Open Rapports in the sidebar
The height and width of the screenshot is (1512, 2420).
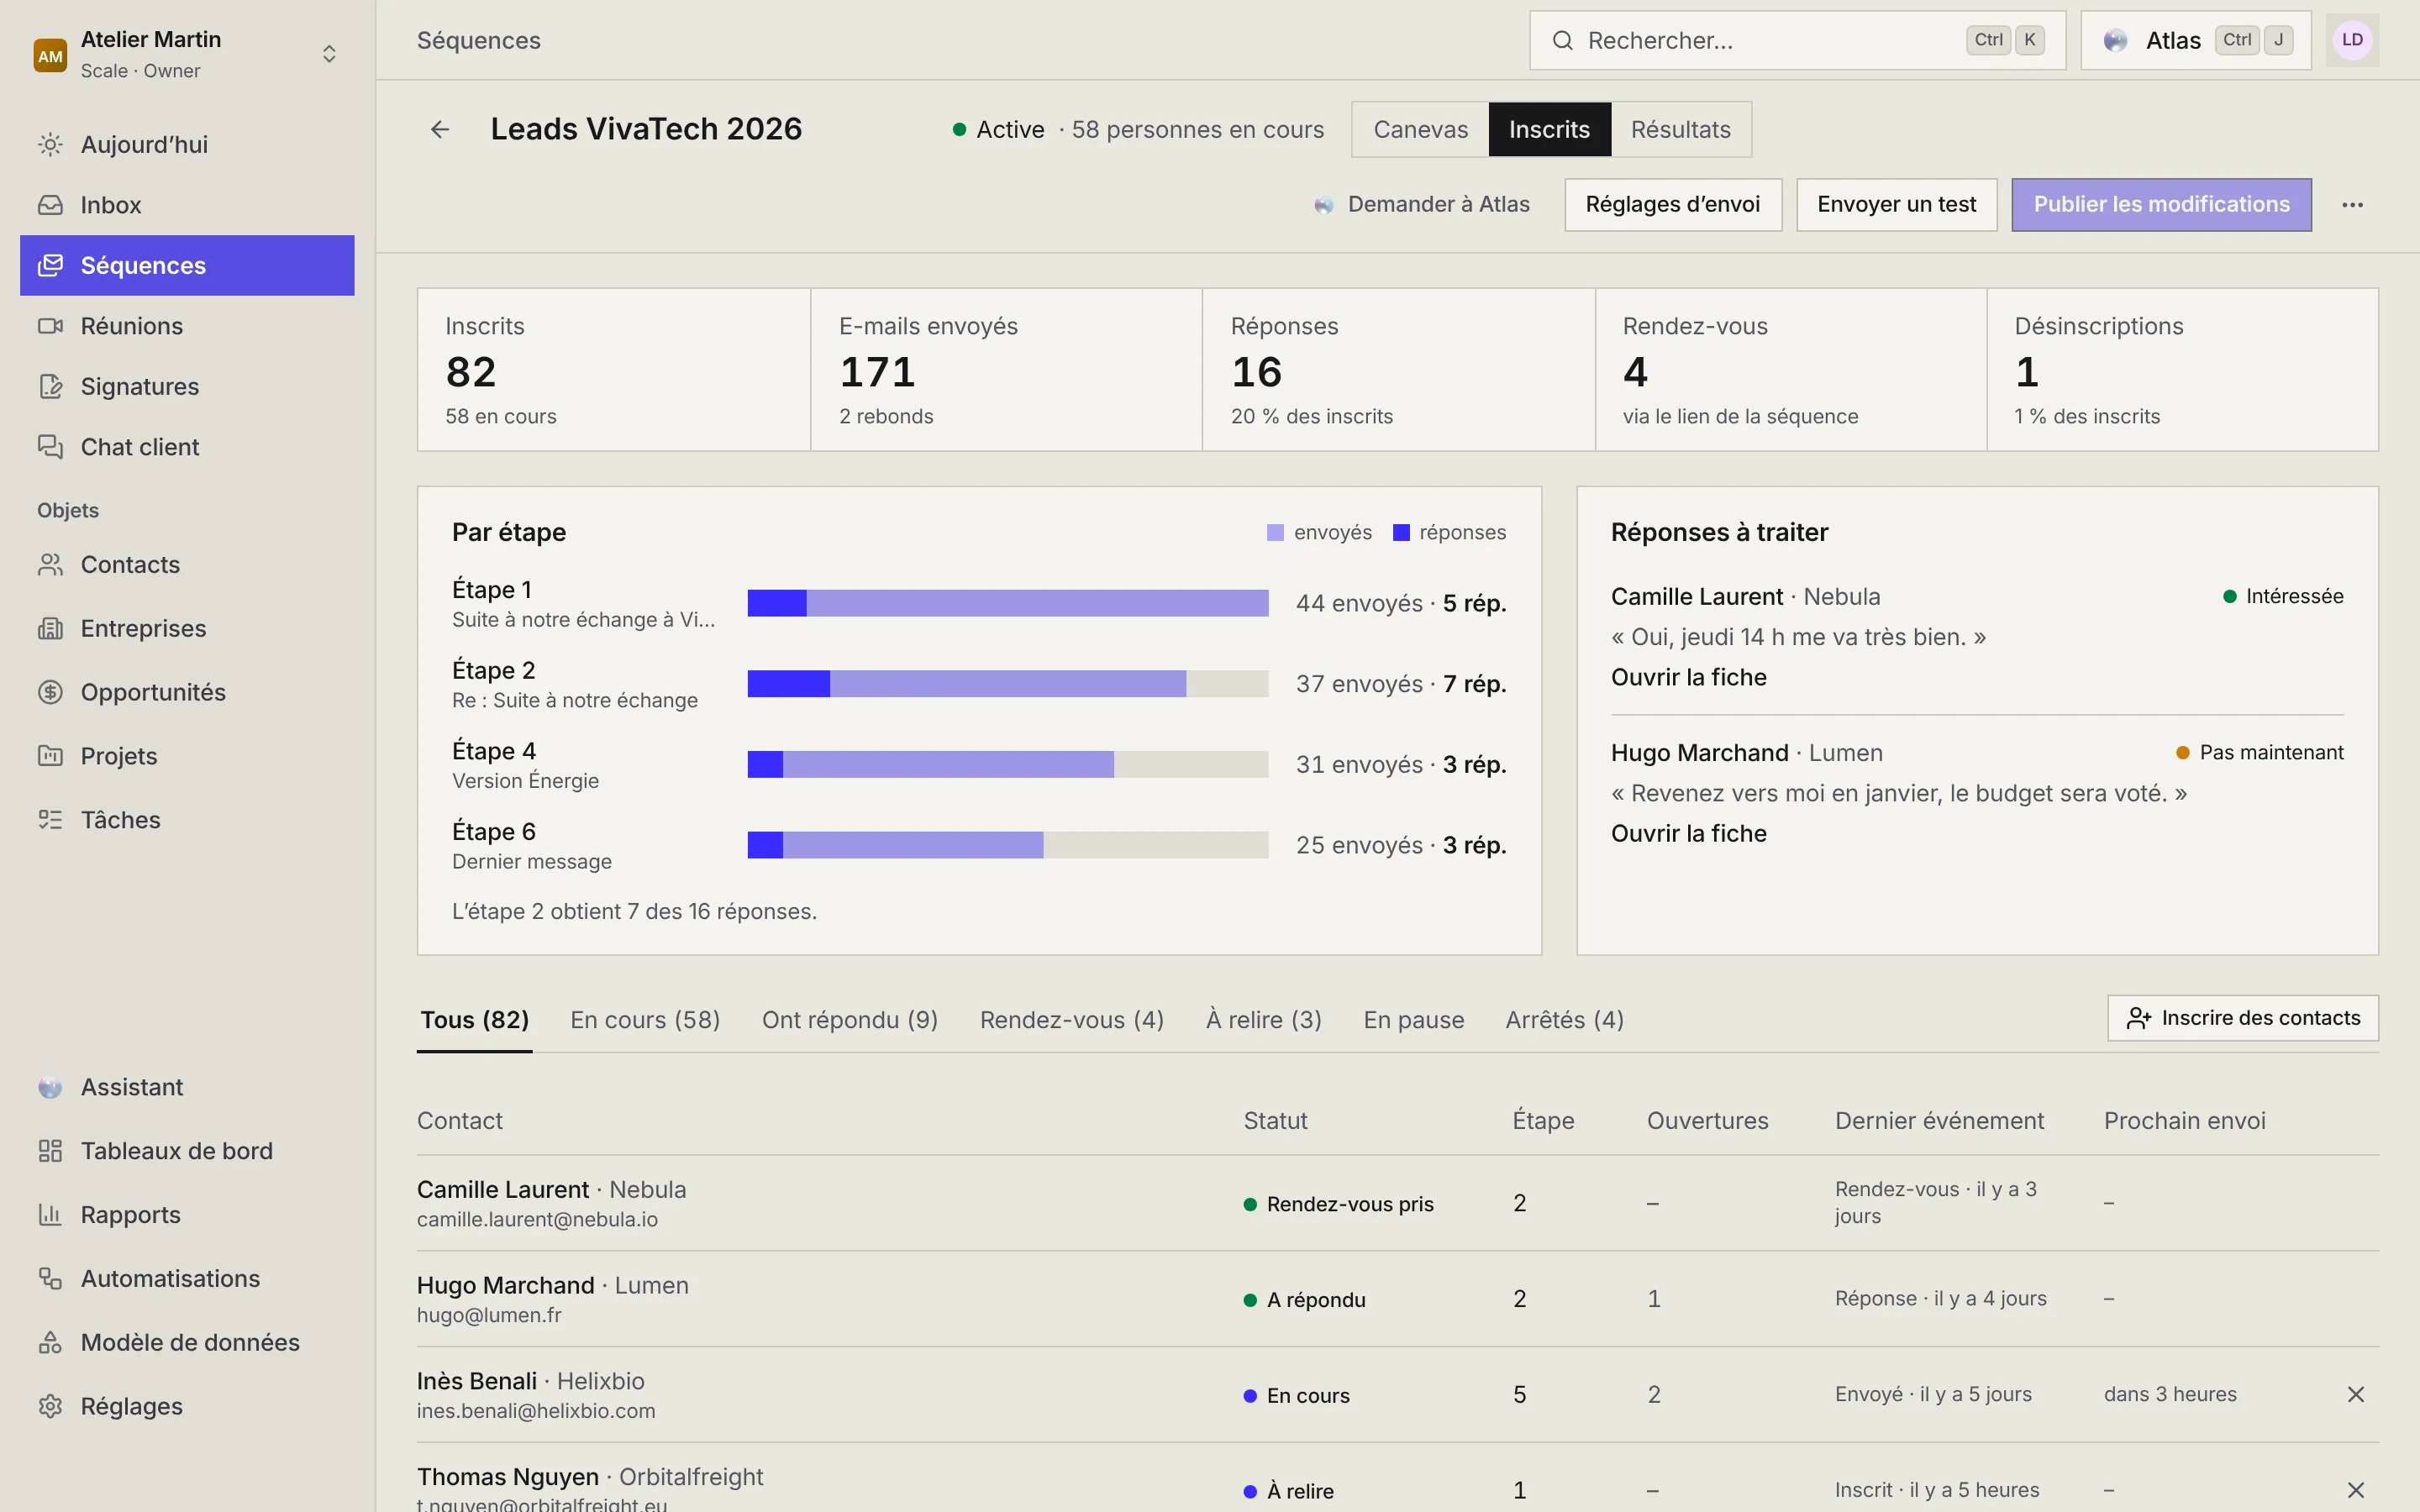187,1215
